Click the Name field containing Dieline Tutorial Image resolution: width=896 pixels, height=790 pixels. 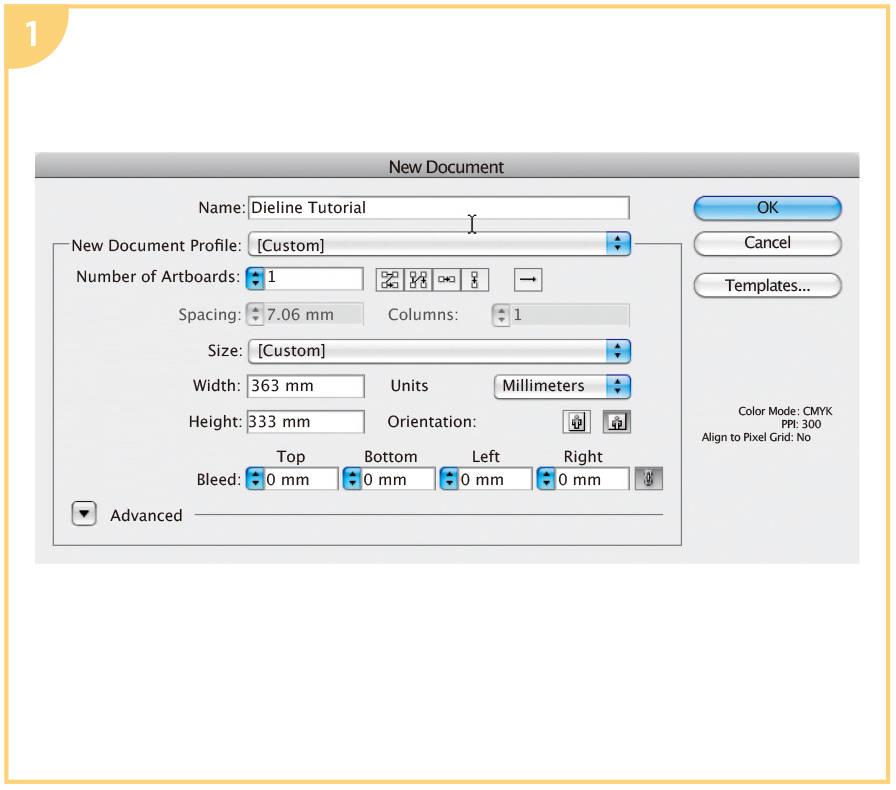tap(440, 207)
